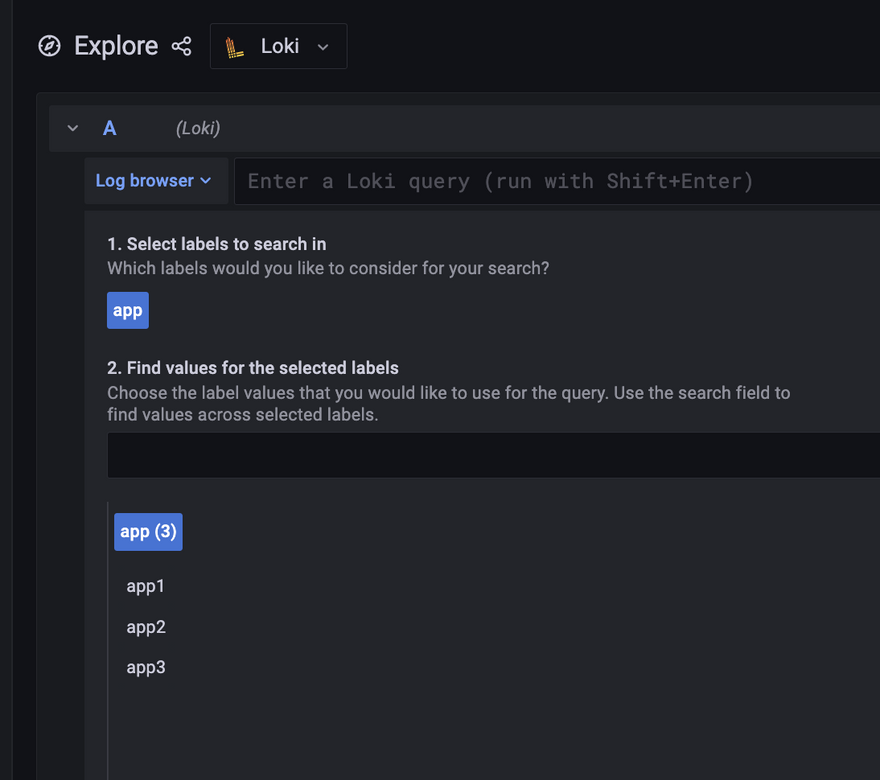
Task: Collapse query row A with the chevron
Action: click(73, 128)
